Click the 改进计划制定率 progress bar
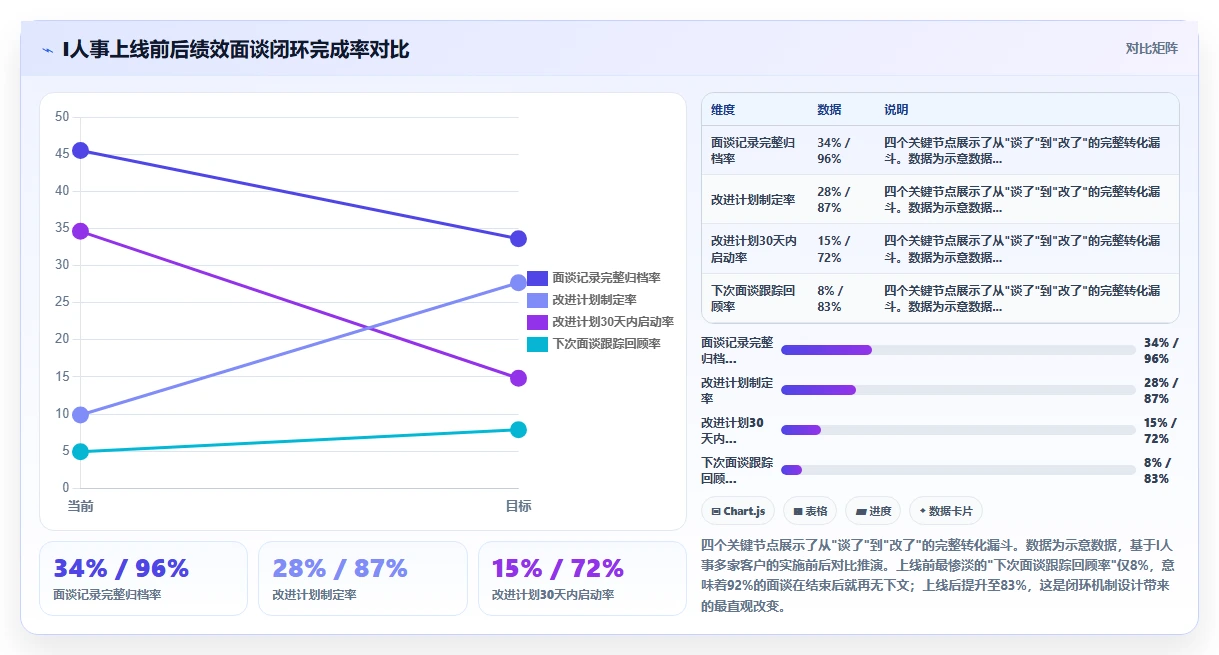The height and width of the screenshot is (655, 1219). pyautogui.click(x=958, y=390)
